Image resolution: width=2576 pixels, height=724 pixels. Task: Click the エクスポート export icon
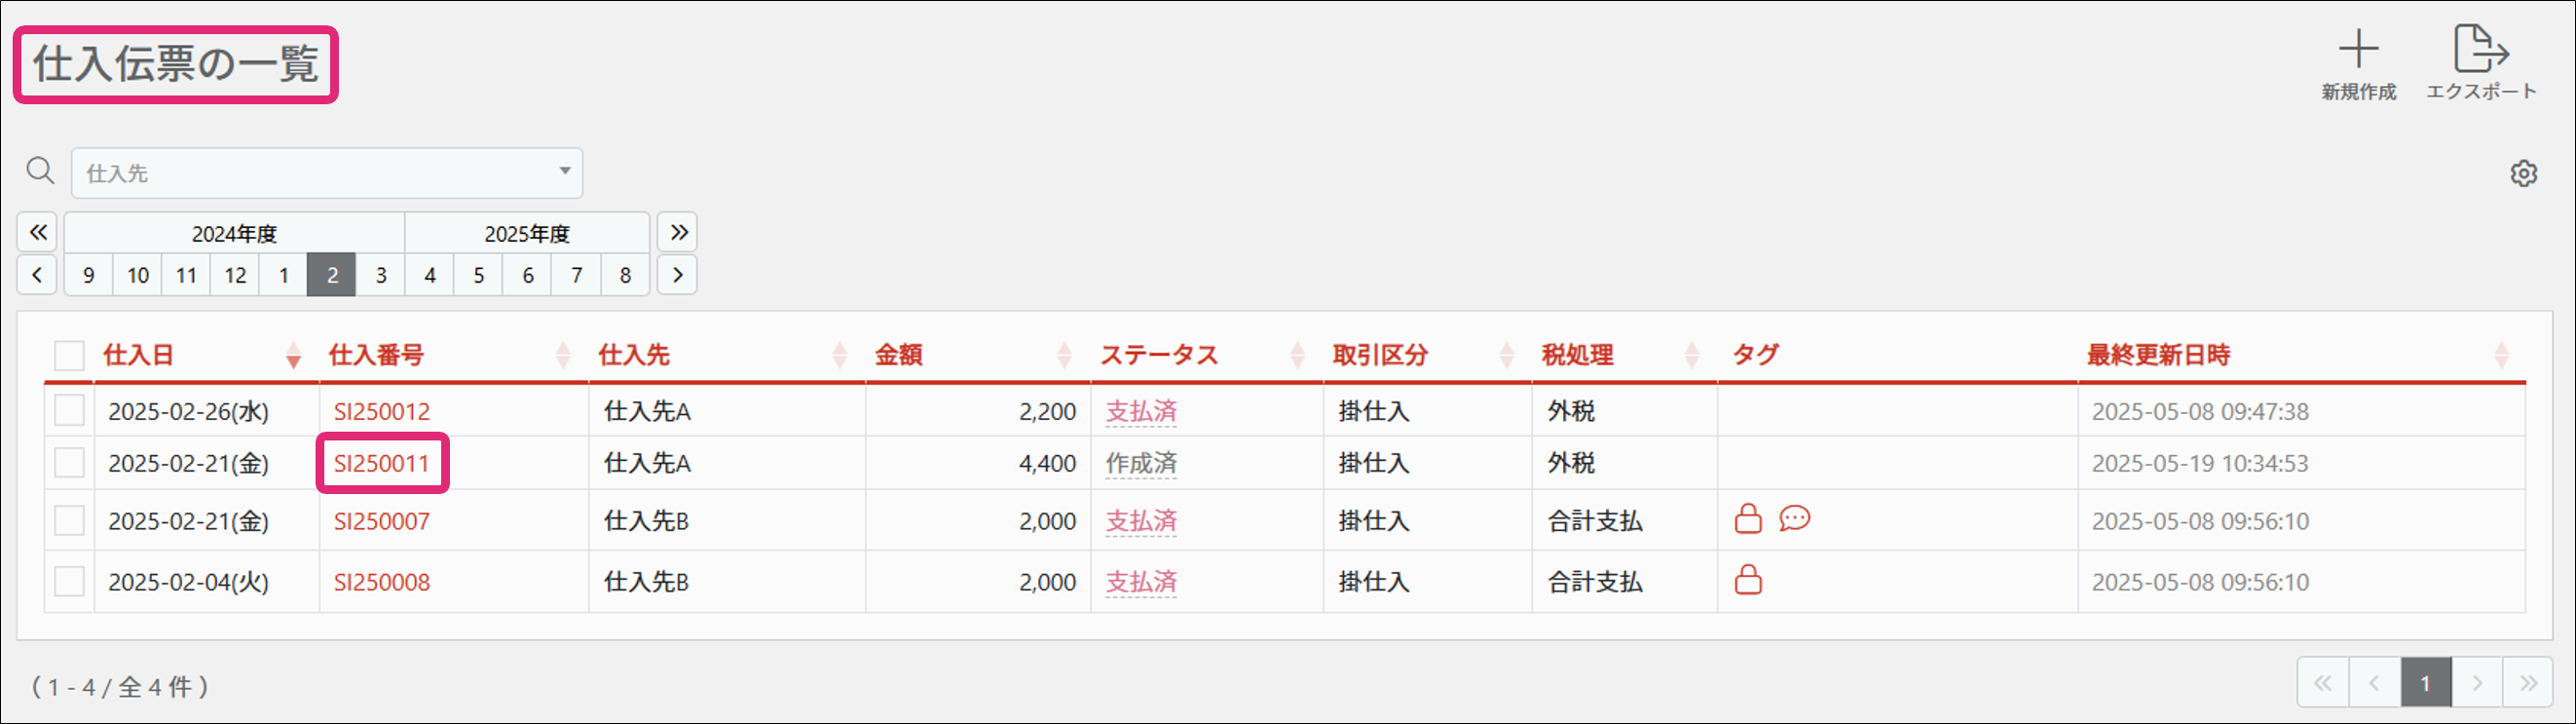click(x=2480, y=50)
